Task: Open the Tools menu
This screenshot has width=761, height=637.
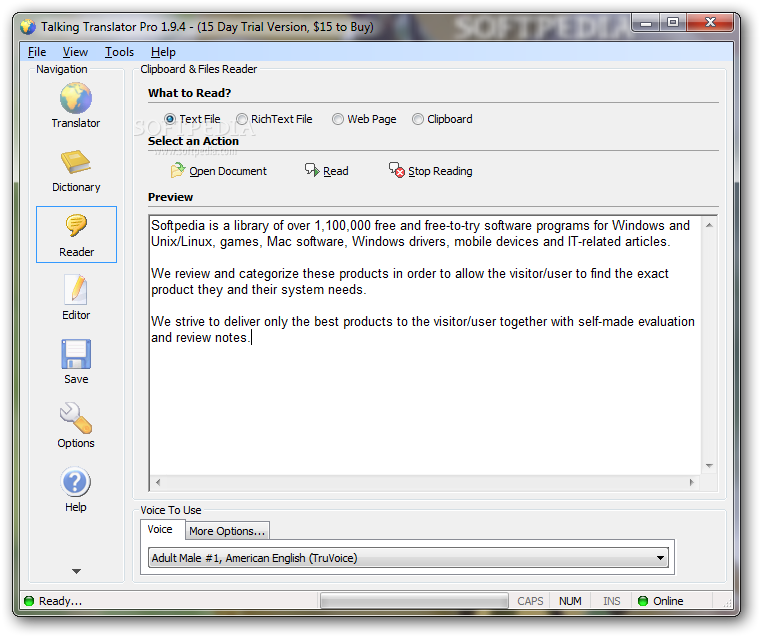Action: [x=119, y=52]
